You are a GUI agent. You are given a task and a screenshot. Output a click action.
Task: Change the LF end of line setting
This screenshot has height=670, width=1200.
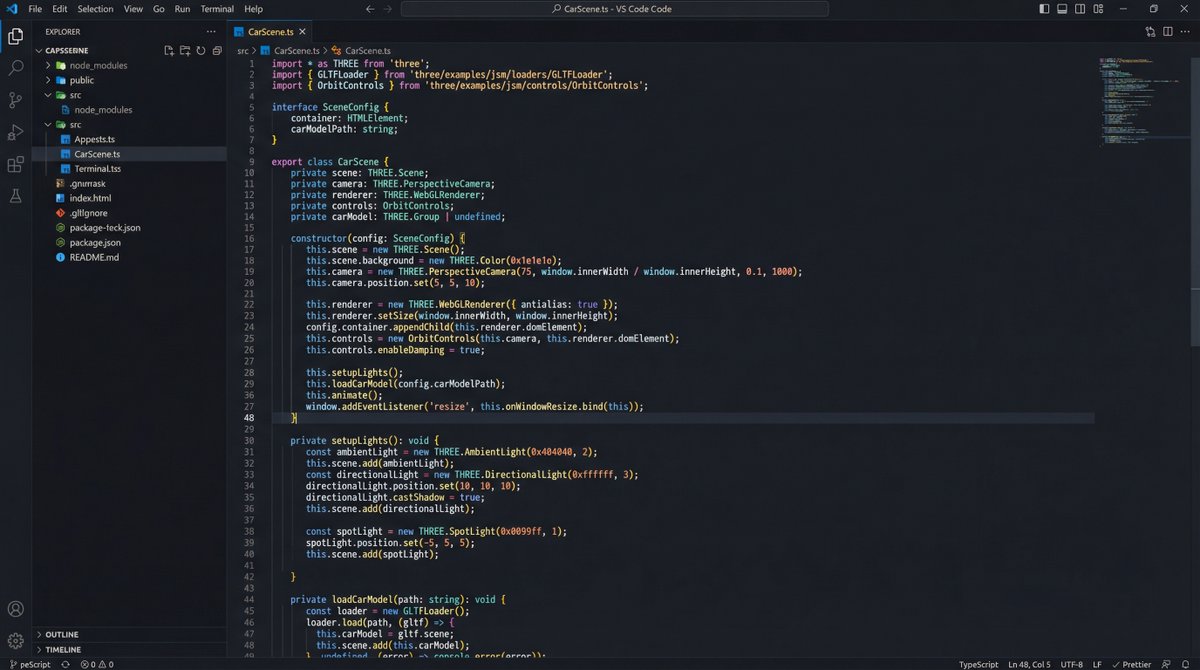[1097, 664]
